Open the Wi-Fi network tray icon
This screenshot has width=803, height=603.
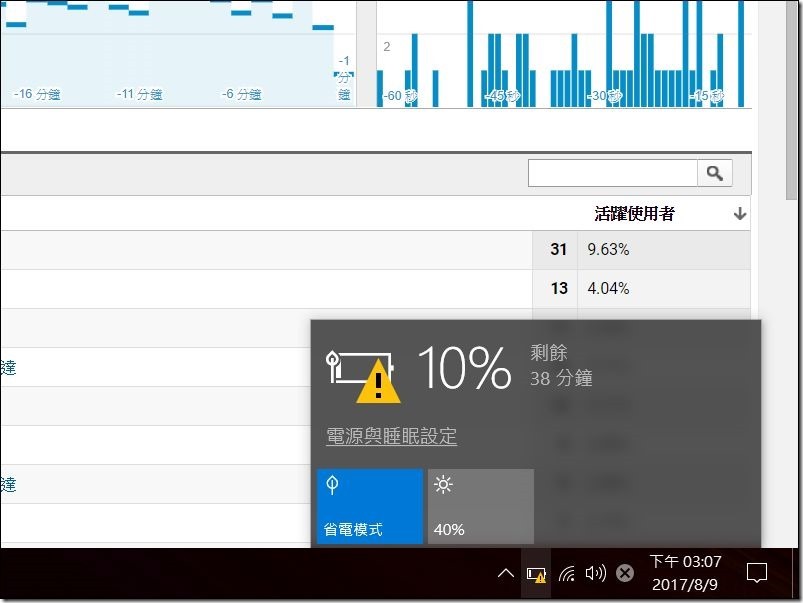[x=567, y=574]
